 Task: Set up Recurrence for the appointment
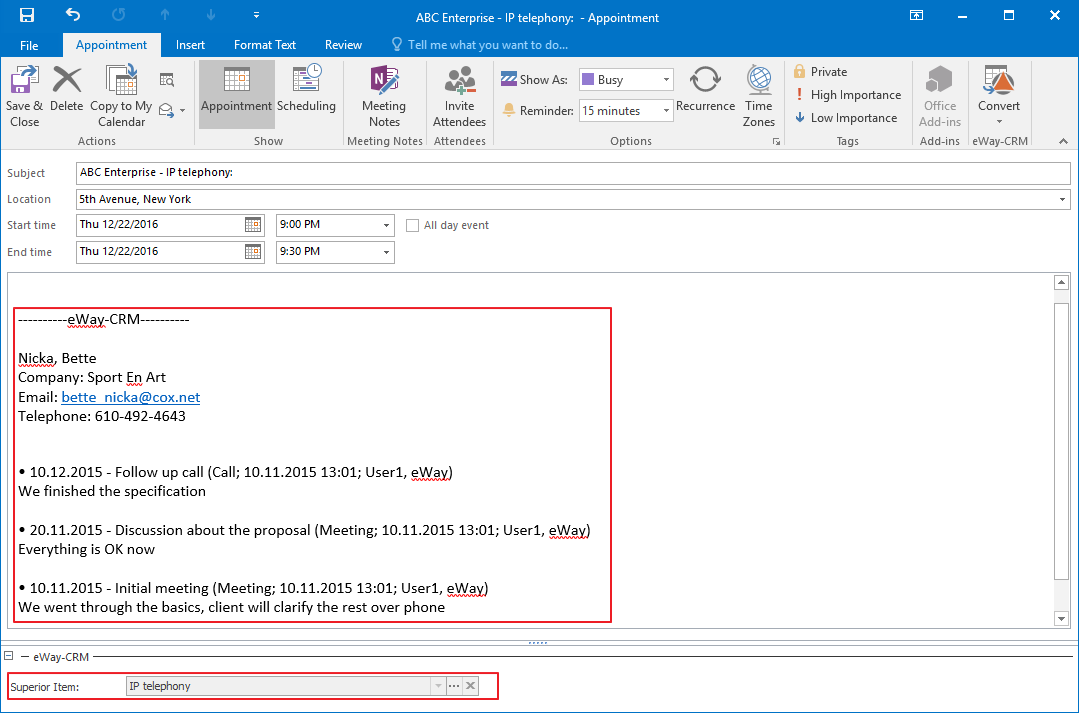(x=705, y=89)
